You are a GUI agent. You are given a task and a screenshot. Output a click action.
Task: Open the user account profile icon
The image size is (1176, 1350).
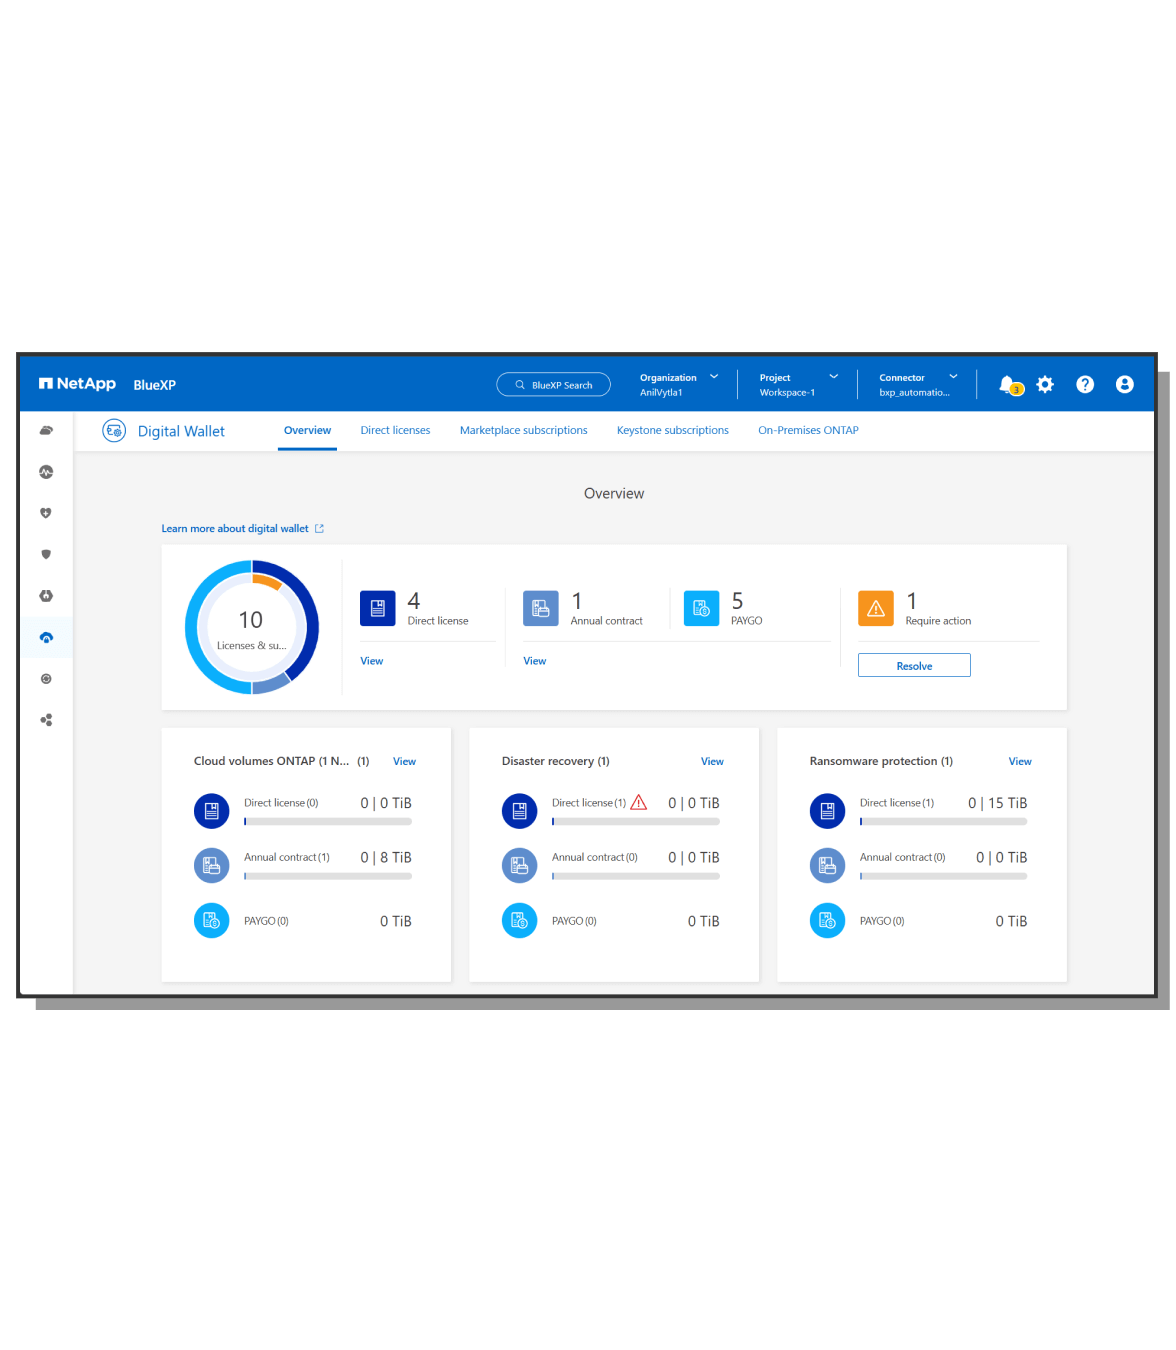1125,385
